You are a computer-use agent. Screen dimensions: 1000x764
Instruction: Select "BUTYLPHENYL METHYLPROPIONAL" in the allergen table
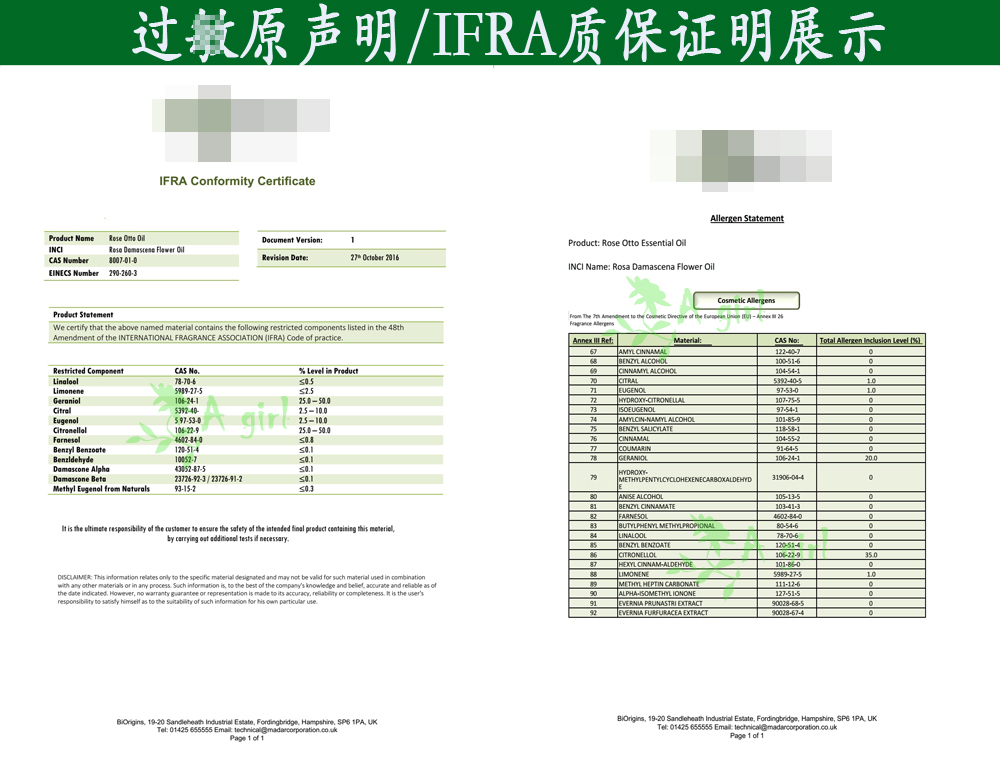(667, 525)
